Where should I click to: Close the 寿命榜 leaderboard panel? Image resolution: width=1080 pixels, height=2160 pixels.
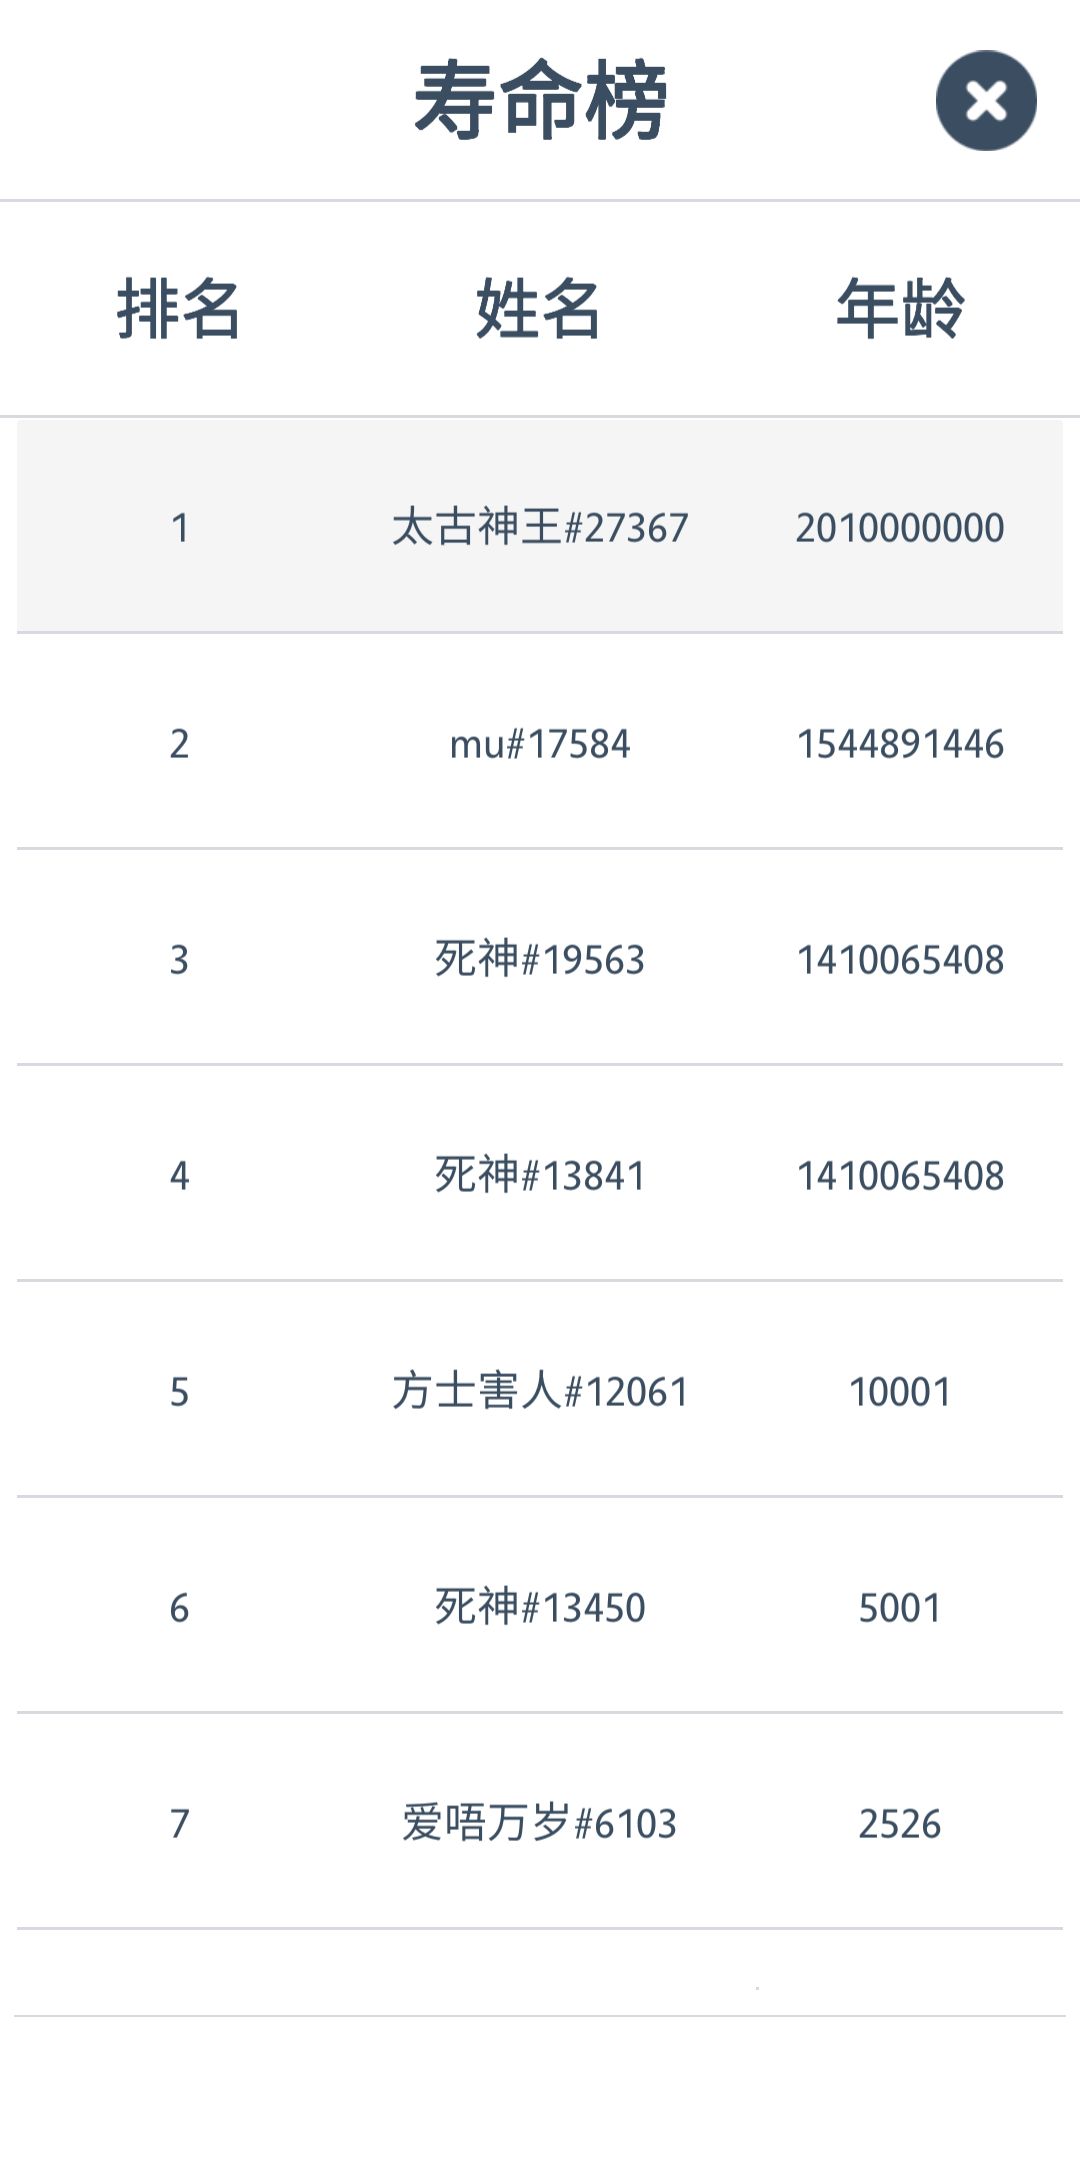point(986,101)
